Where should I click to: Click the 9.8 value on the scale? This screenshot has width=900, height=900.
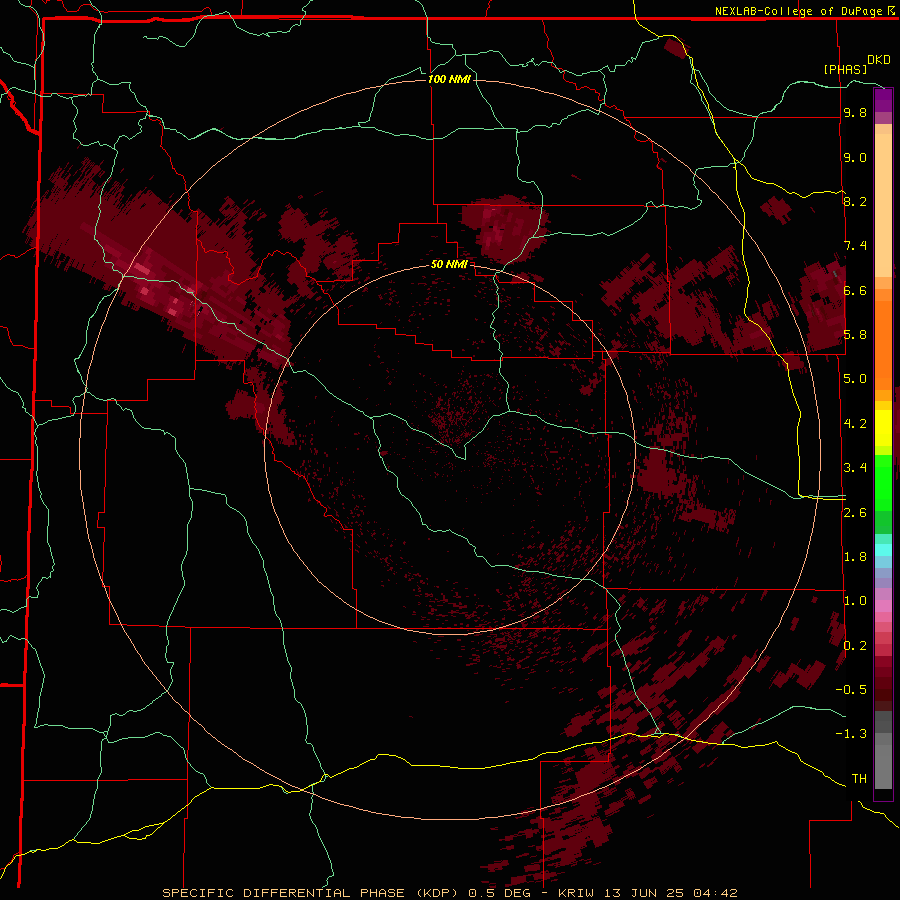(x=855, y=113)
